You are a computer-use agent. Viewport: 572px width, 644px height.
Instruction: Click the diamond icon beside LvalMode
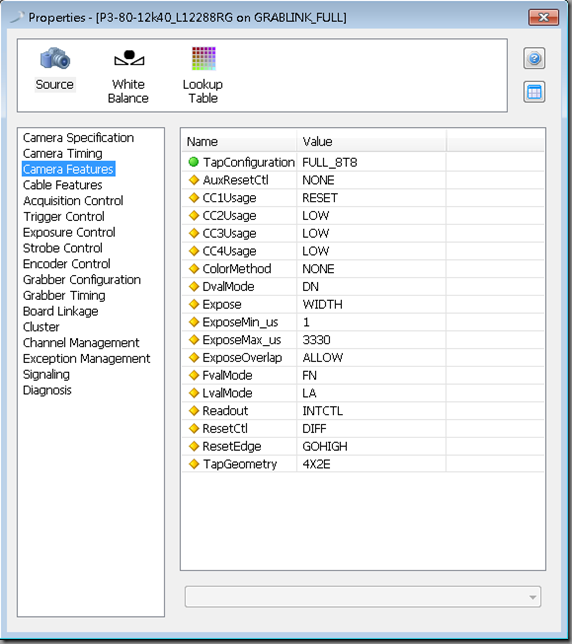tap(194, 393)
